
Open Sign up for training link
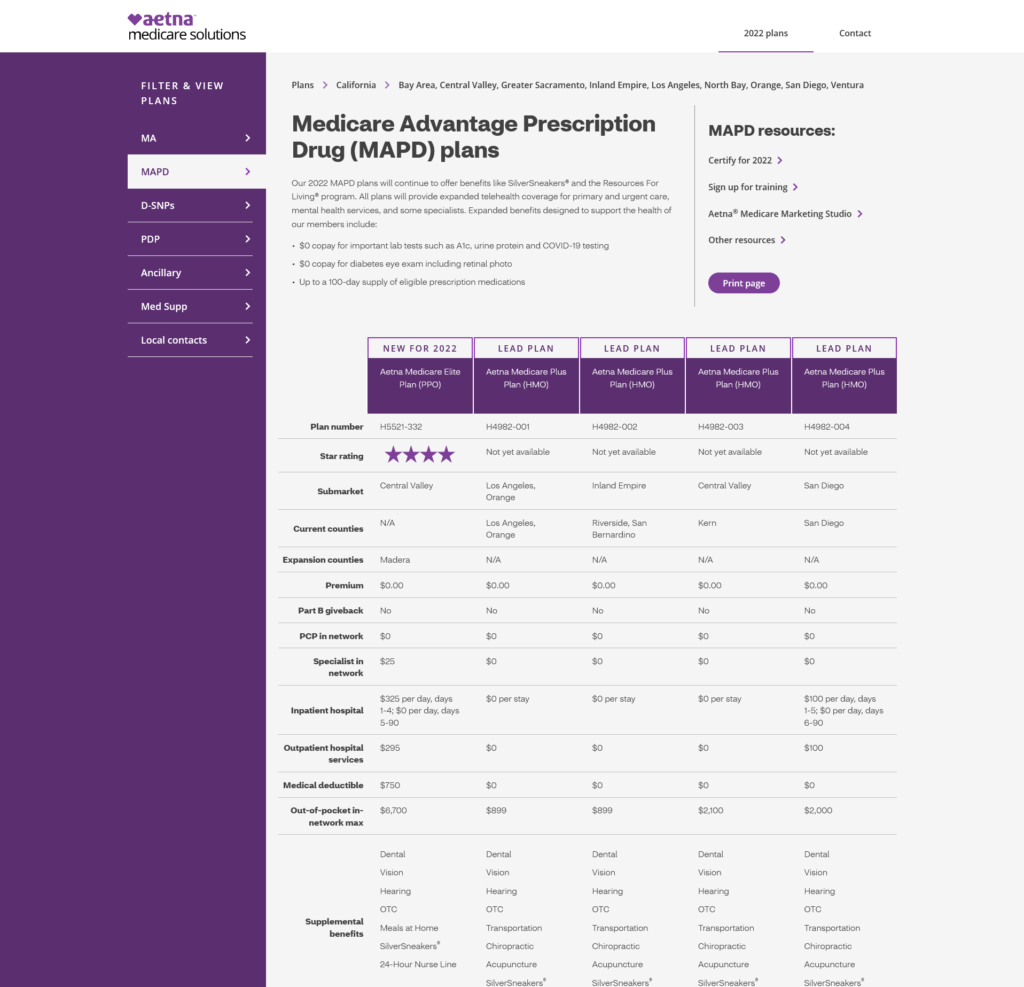pos(748,187)
